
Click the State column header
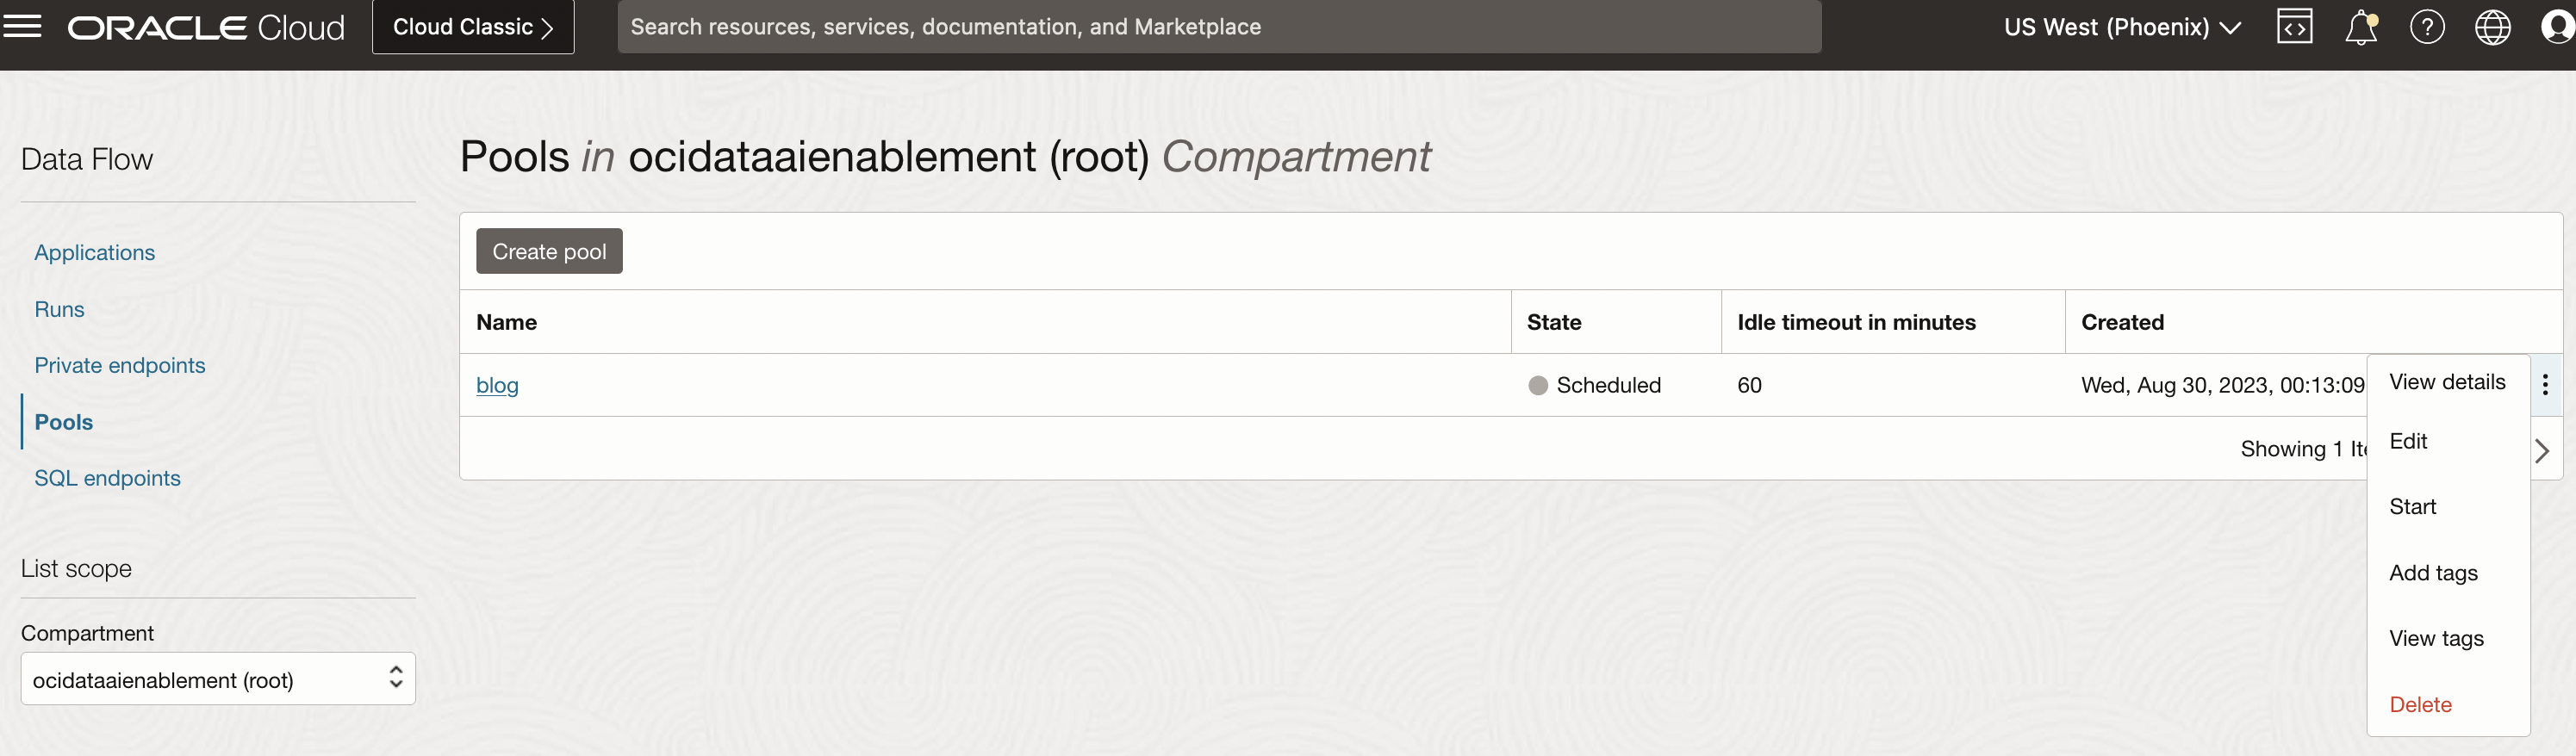pos(1554,322)
